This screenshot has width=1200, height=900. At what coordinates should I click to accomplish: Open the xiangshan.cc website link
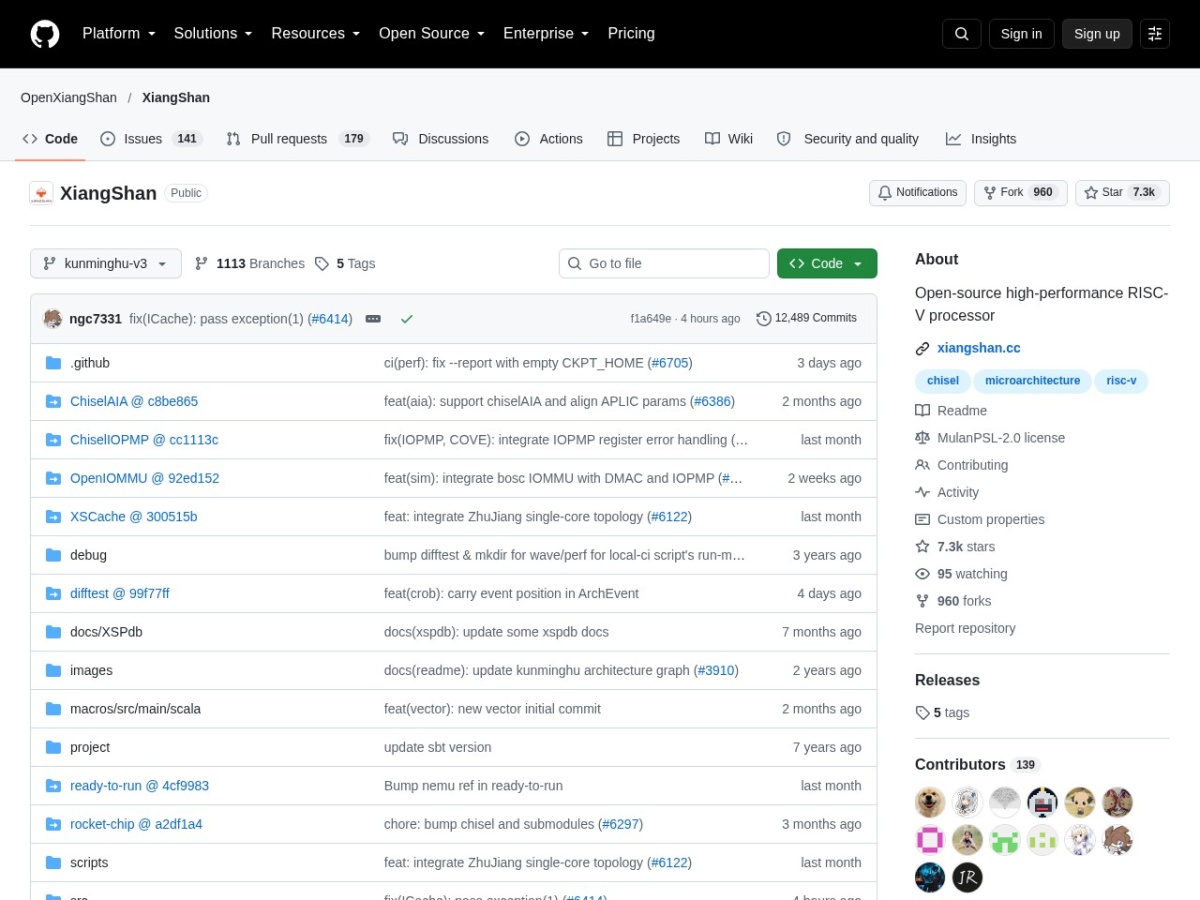click(x=979, y=349)
